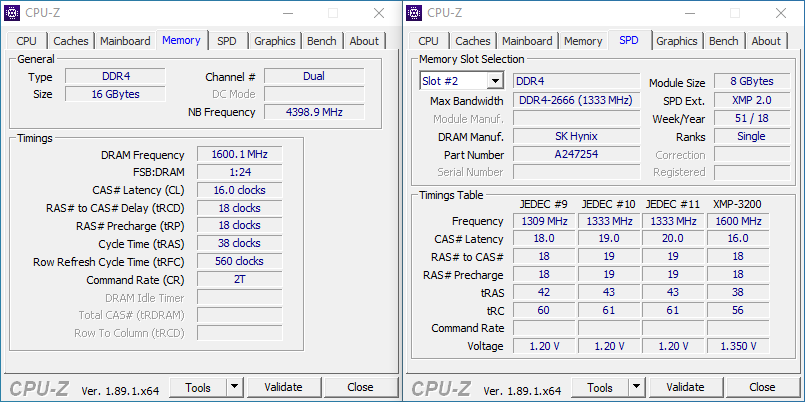
Task: Click the empty Serial Number field
Action: [x=577, y=172]
